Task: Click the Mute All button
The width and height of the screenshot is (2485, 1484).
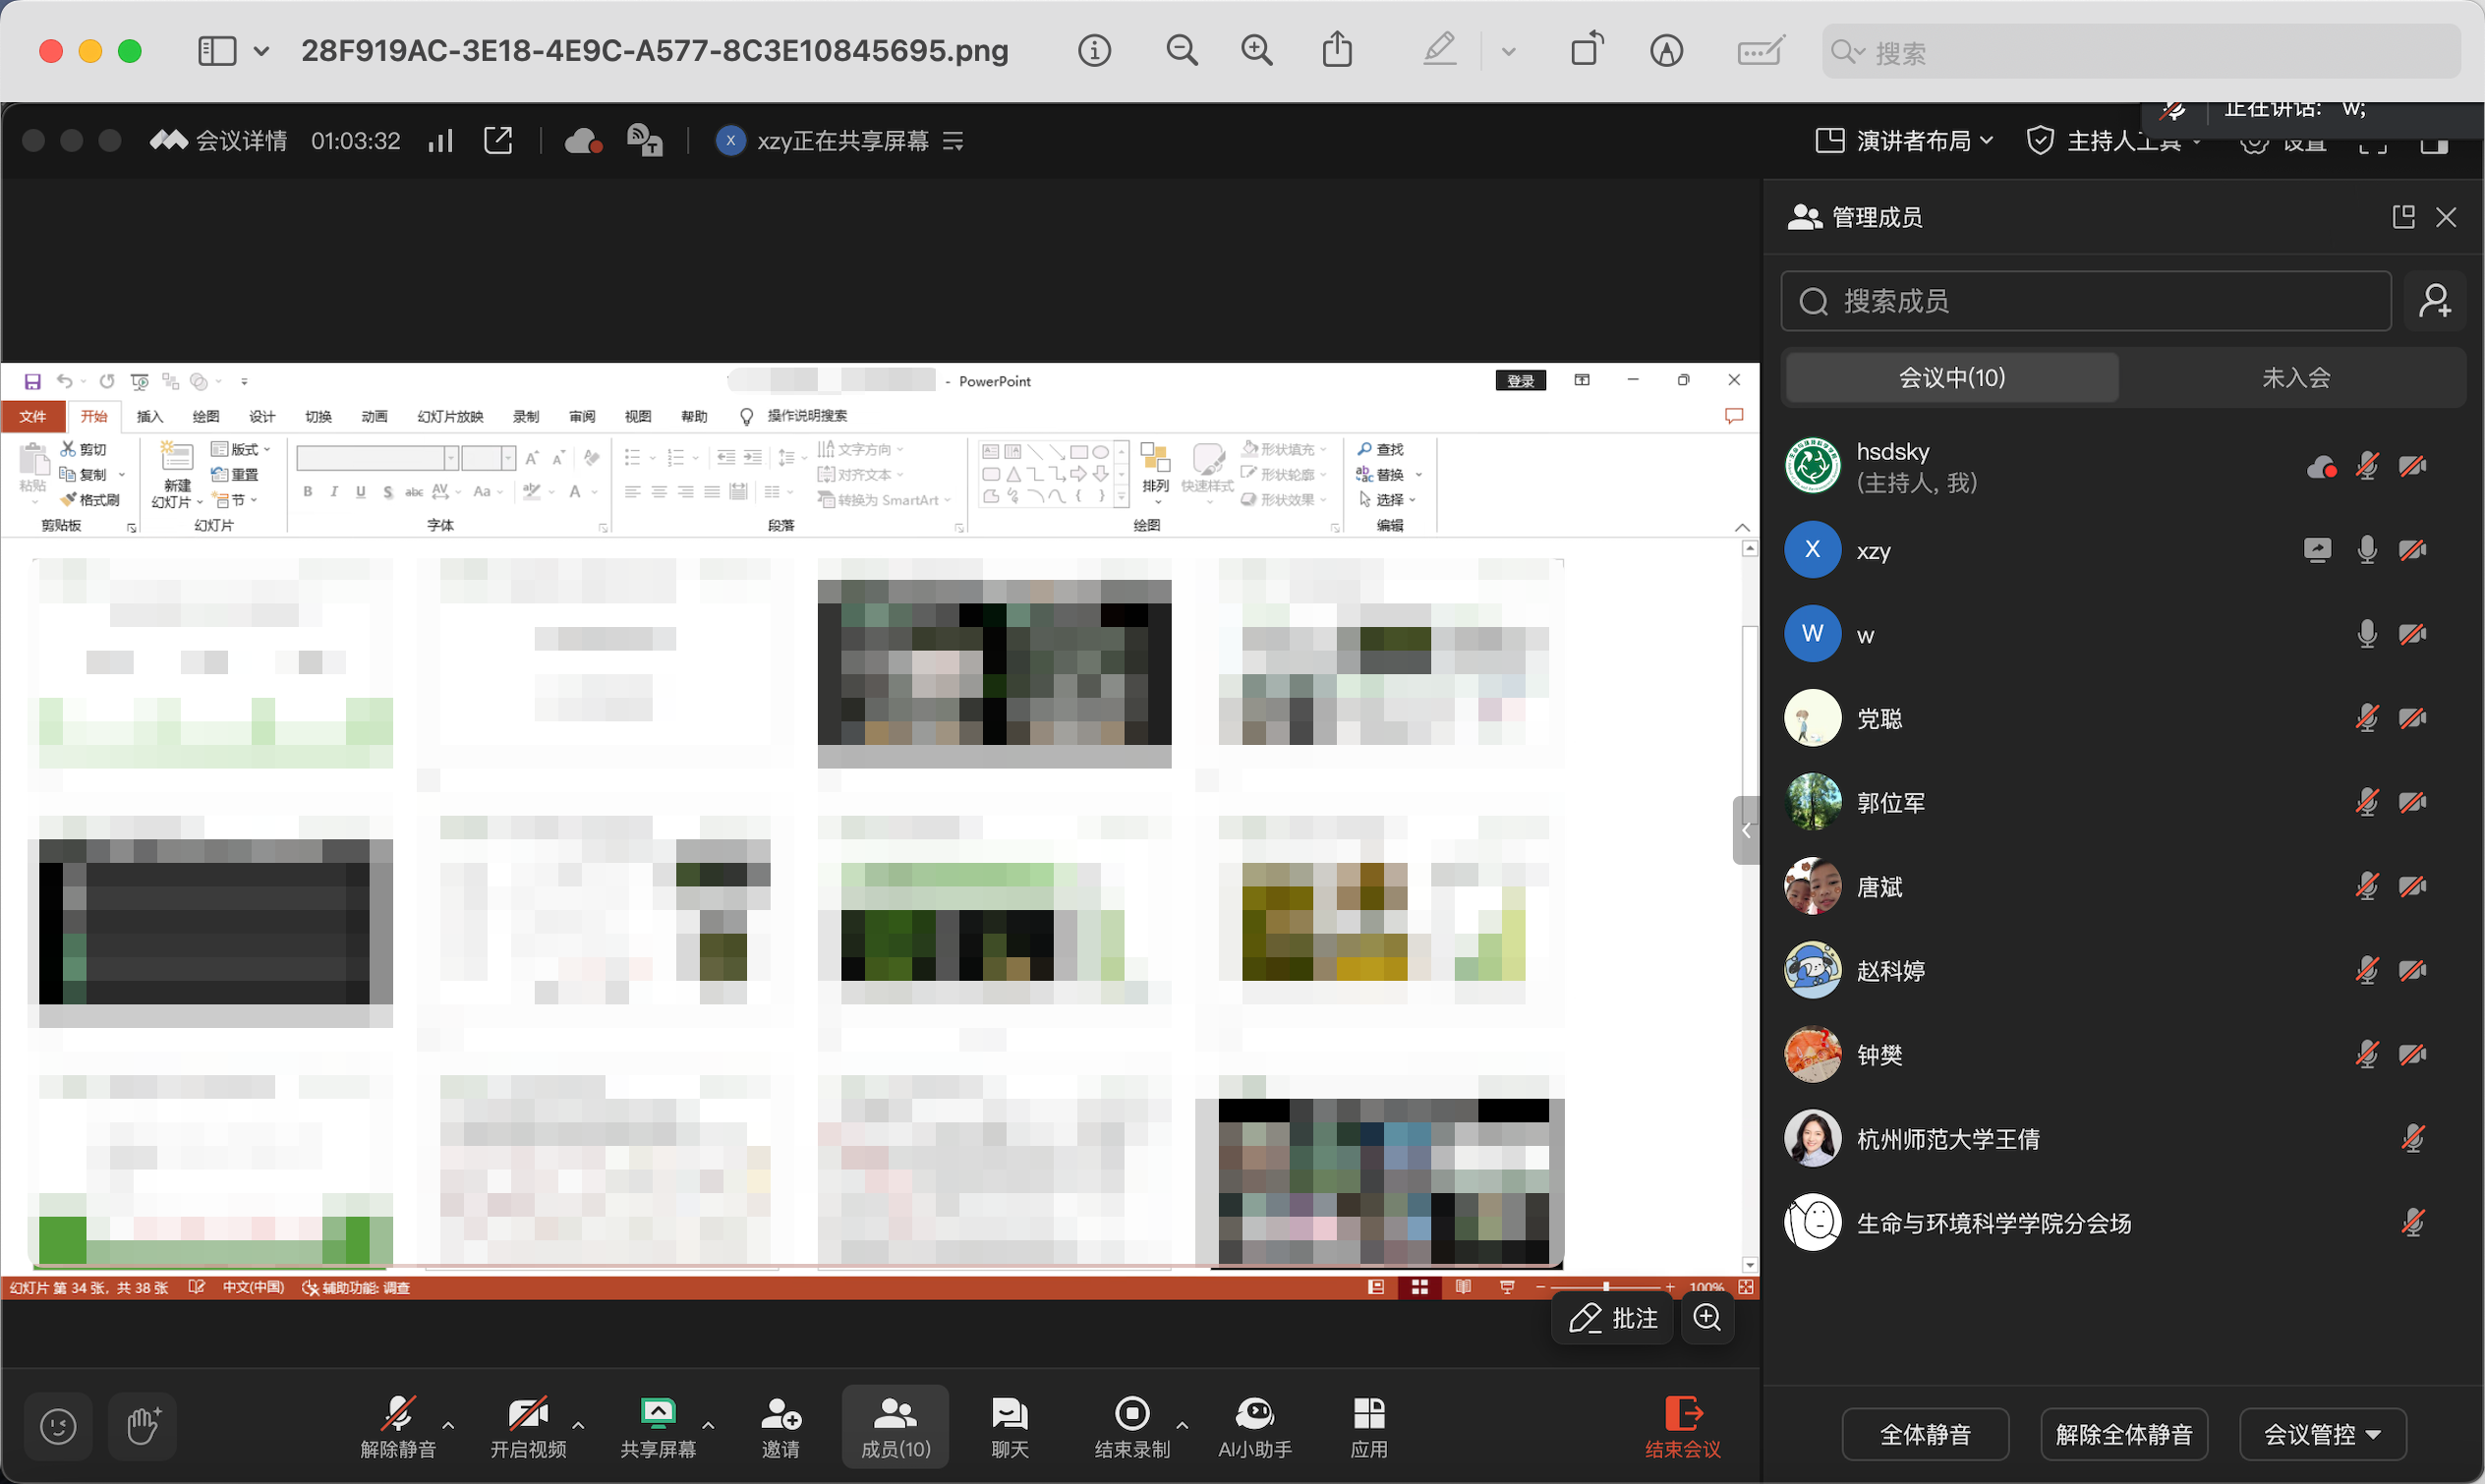Action: 1924,1434
